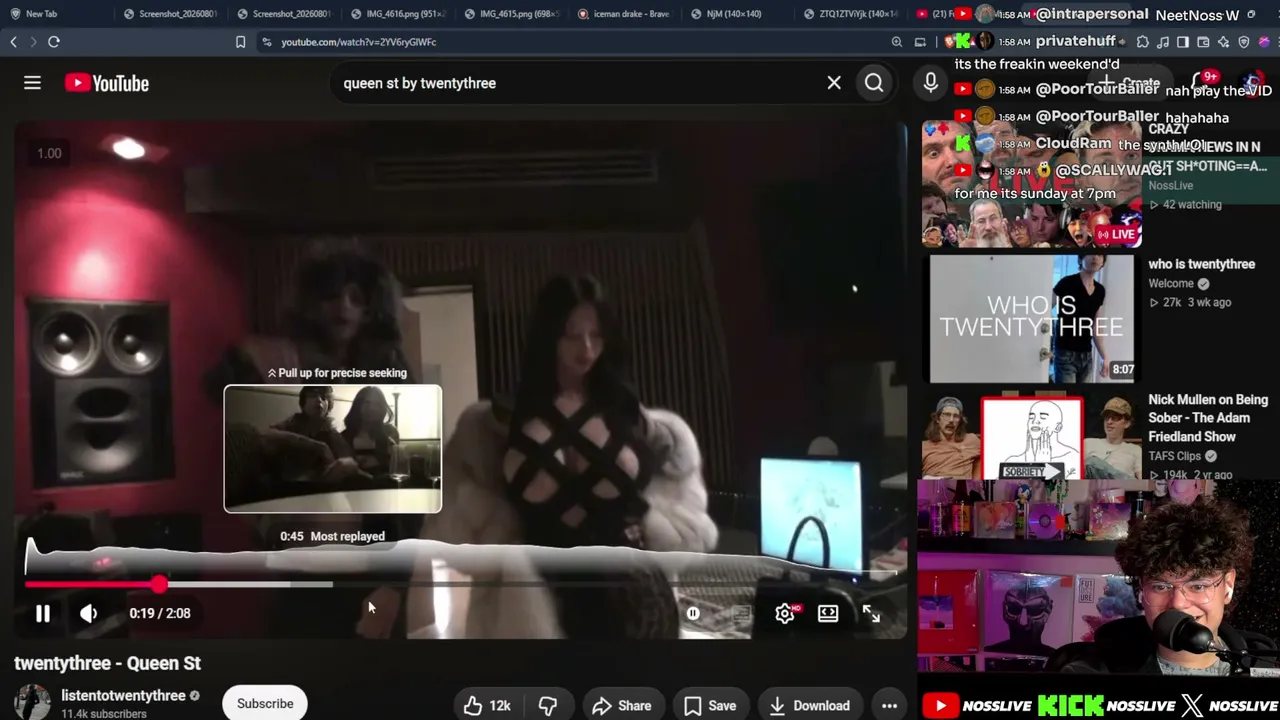Open the YouTube guide hamburger menu
Viewport: 1280px width, 720px height.
click(x=32, y=83)
